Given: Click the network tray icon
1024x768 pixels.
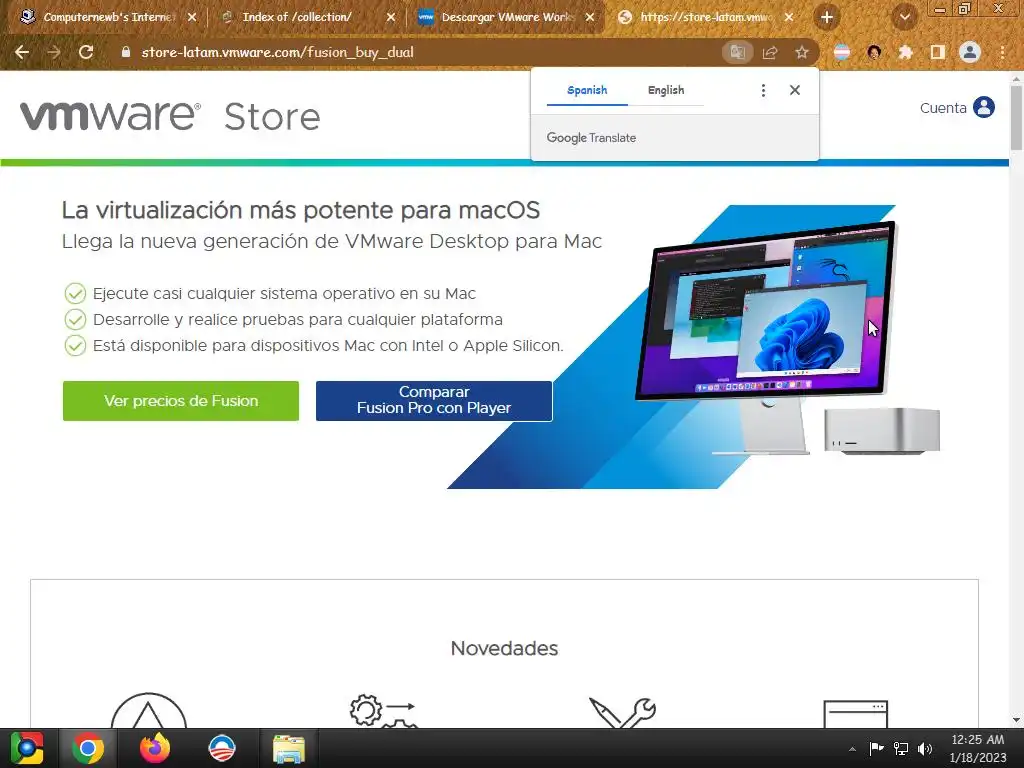Looking at the screenshot, I should (901, 749).
